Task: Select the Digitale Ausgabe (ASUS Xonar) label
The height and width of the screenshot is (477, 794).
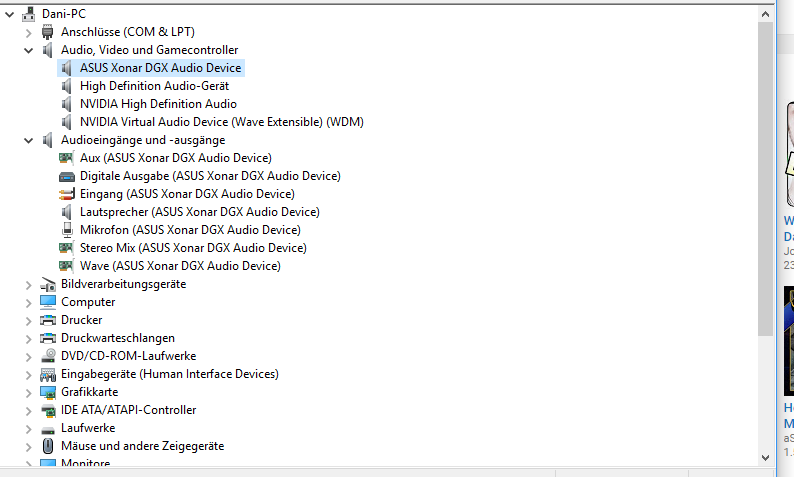Action: (x=210, y=176)
